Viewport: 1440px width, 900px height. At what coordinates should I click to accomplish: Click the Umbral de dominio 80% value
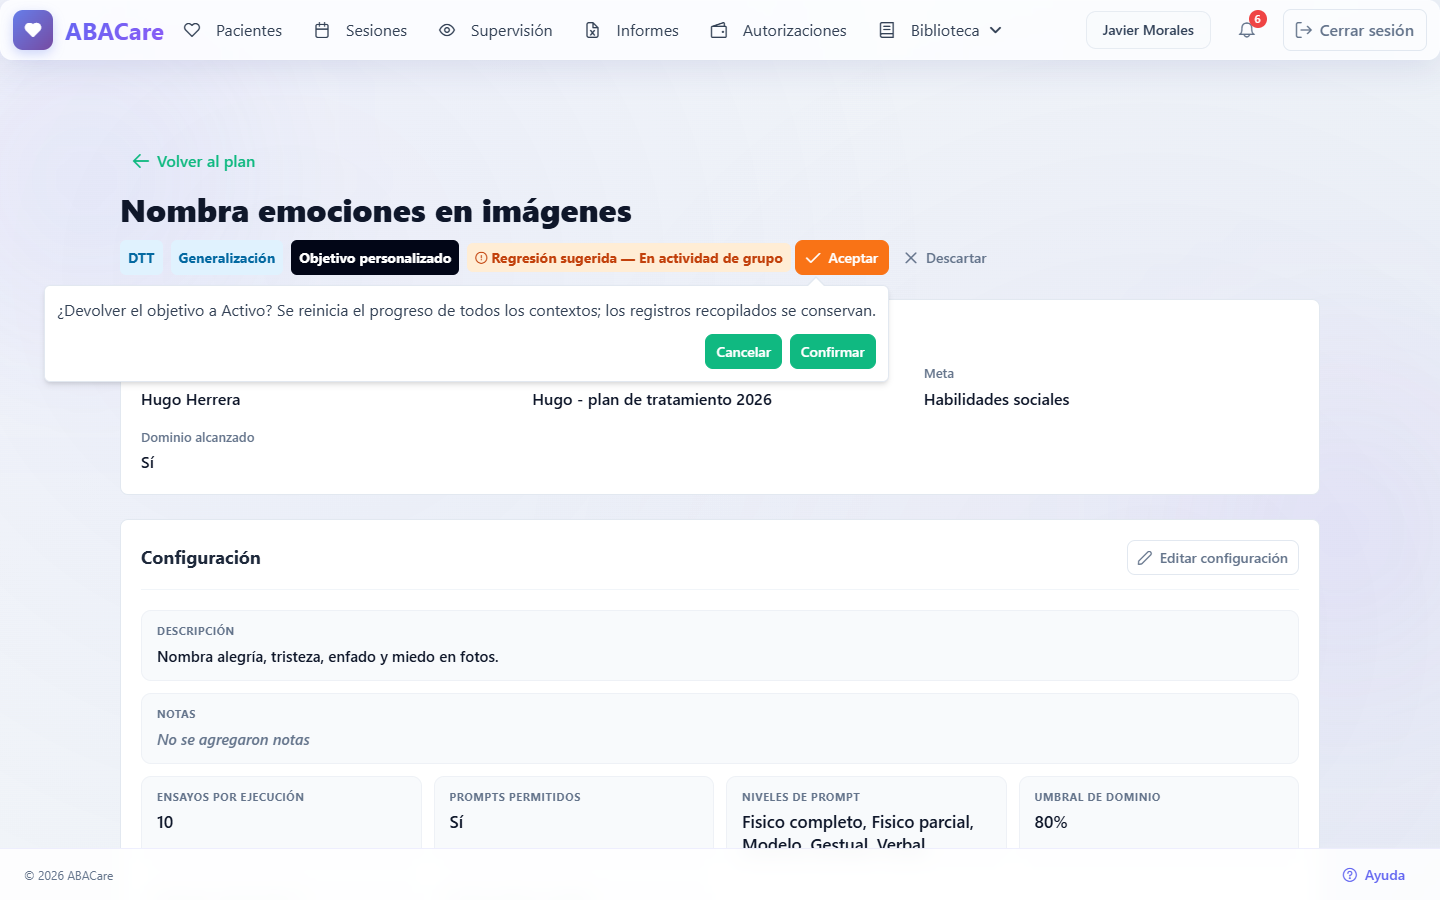1051,822
